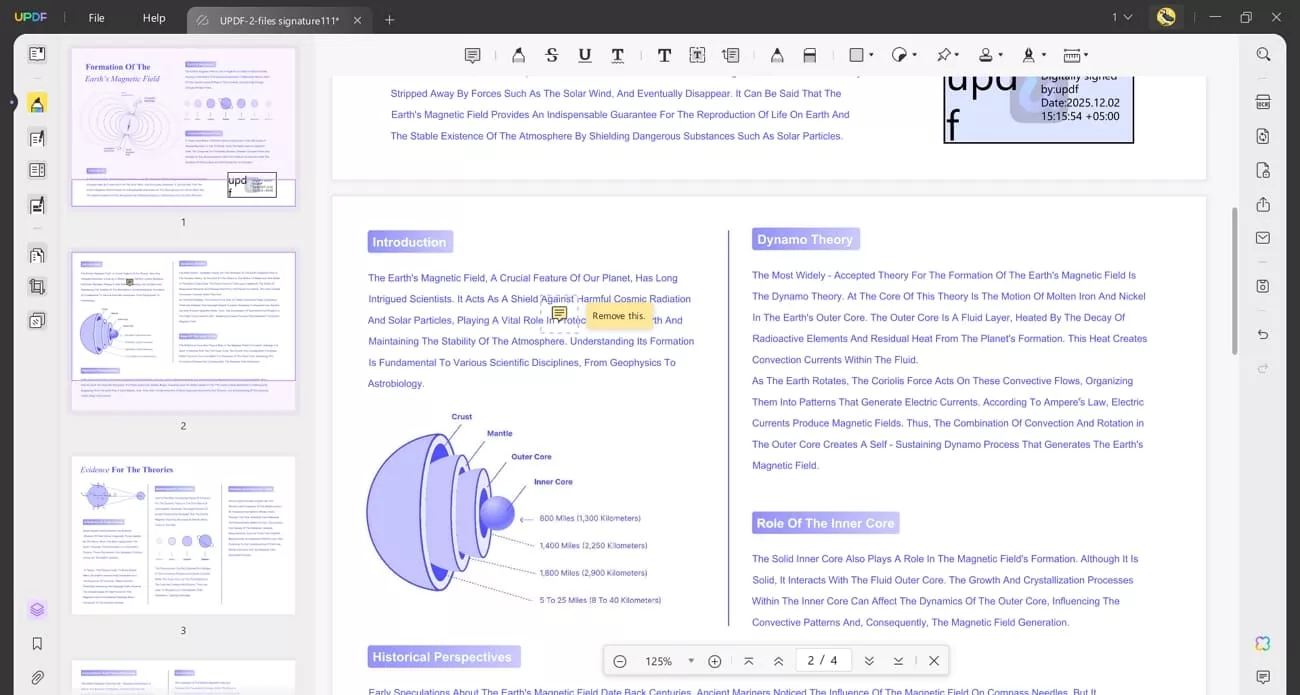Screen dimensions: 1300x695
Task: Select the Underline annotation tool
Action: (x=584, y=55)
